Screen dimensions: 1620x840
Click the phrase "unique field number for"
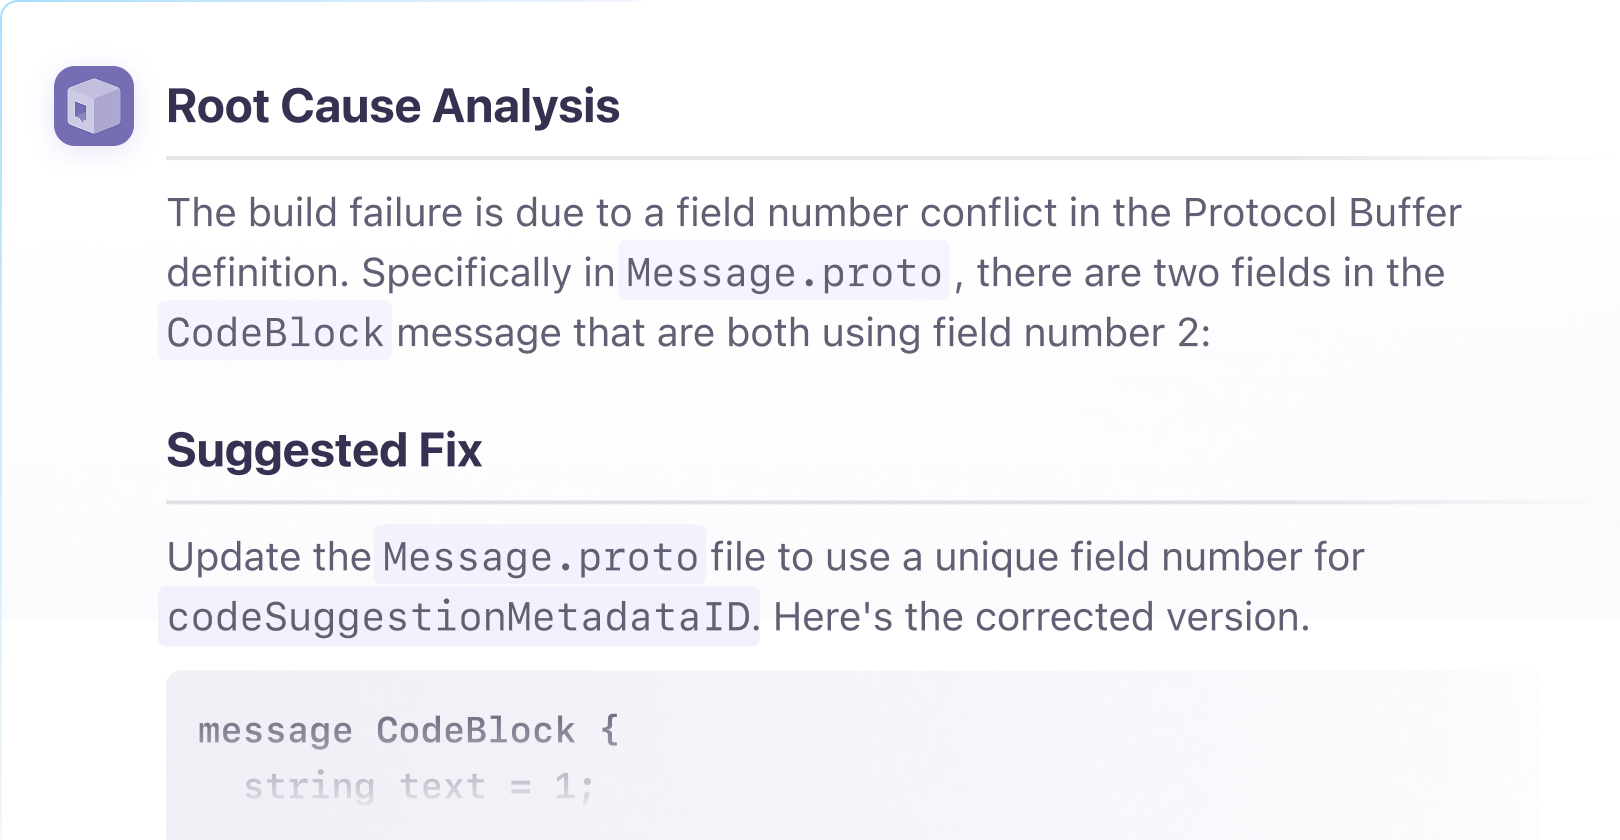pyautogui.click(x=1149, y=556)
